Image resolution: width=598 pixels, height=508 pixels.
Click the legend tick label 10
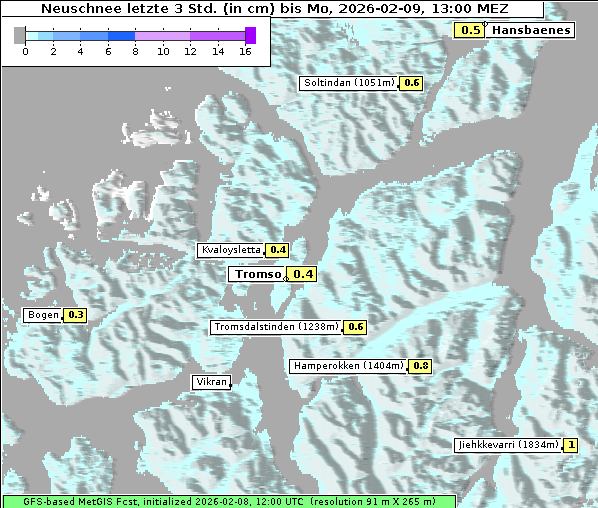tap(163, 51)
